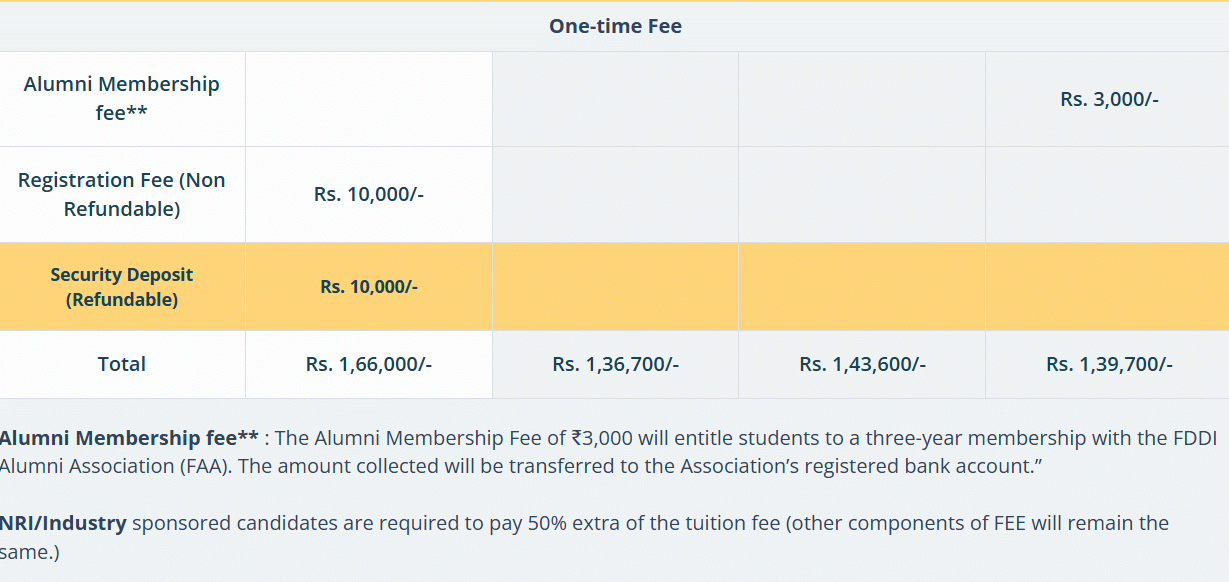Select the Alumni Membership fee** row label
Viewport: 1229px width, 582px height.
[122, 98]
